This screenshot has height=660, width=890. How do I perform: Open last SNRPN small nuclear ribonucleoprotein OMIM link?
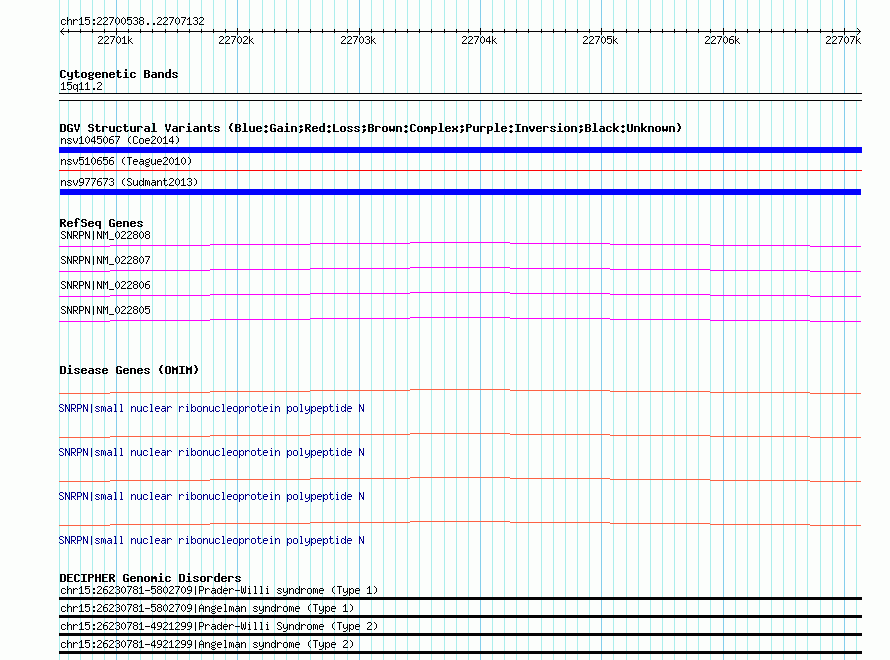coord(212,540)
